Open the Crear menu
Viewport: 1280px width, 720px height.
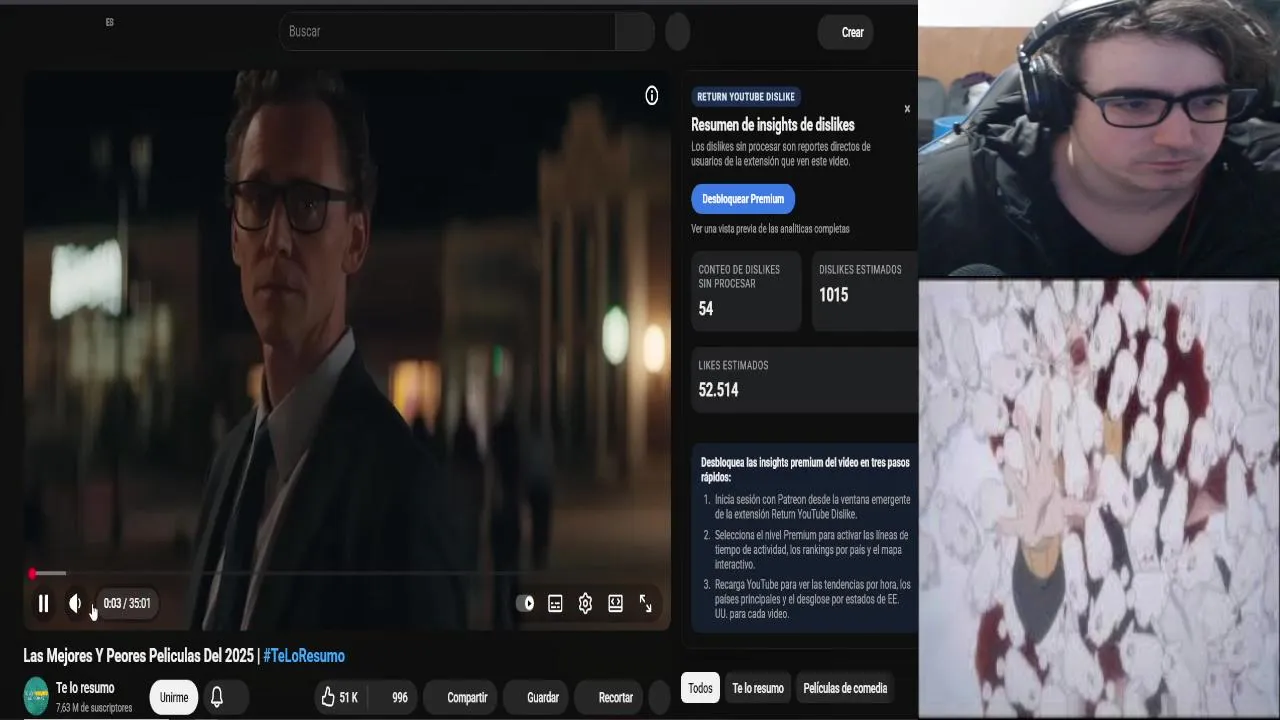click(846, 32)
